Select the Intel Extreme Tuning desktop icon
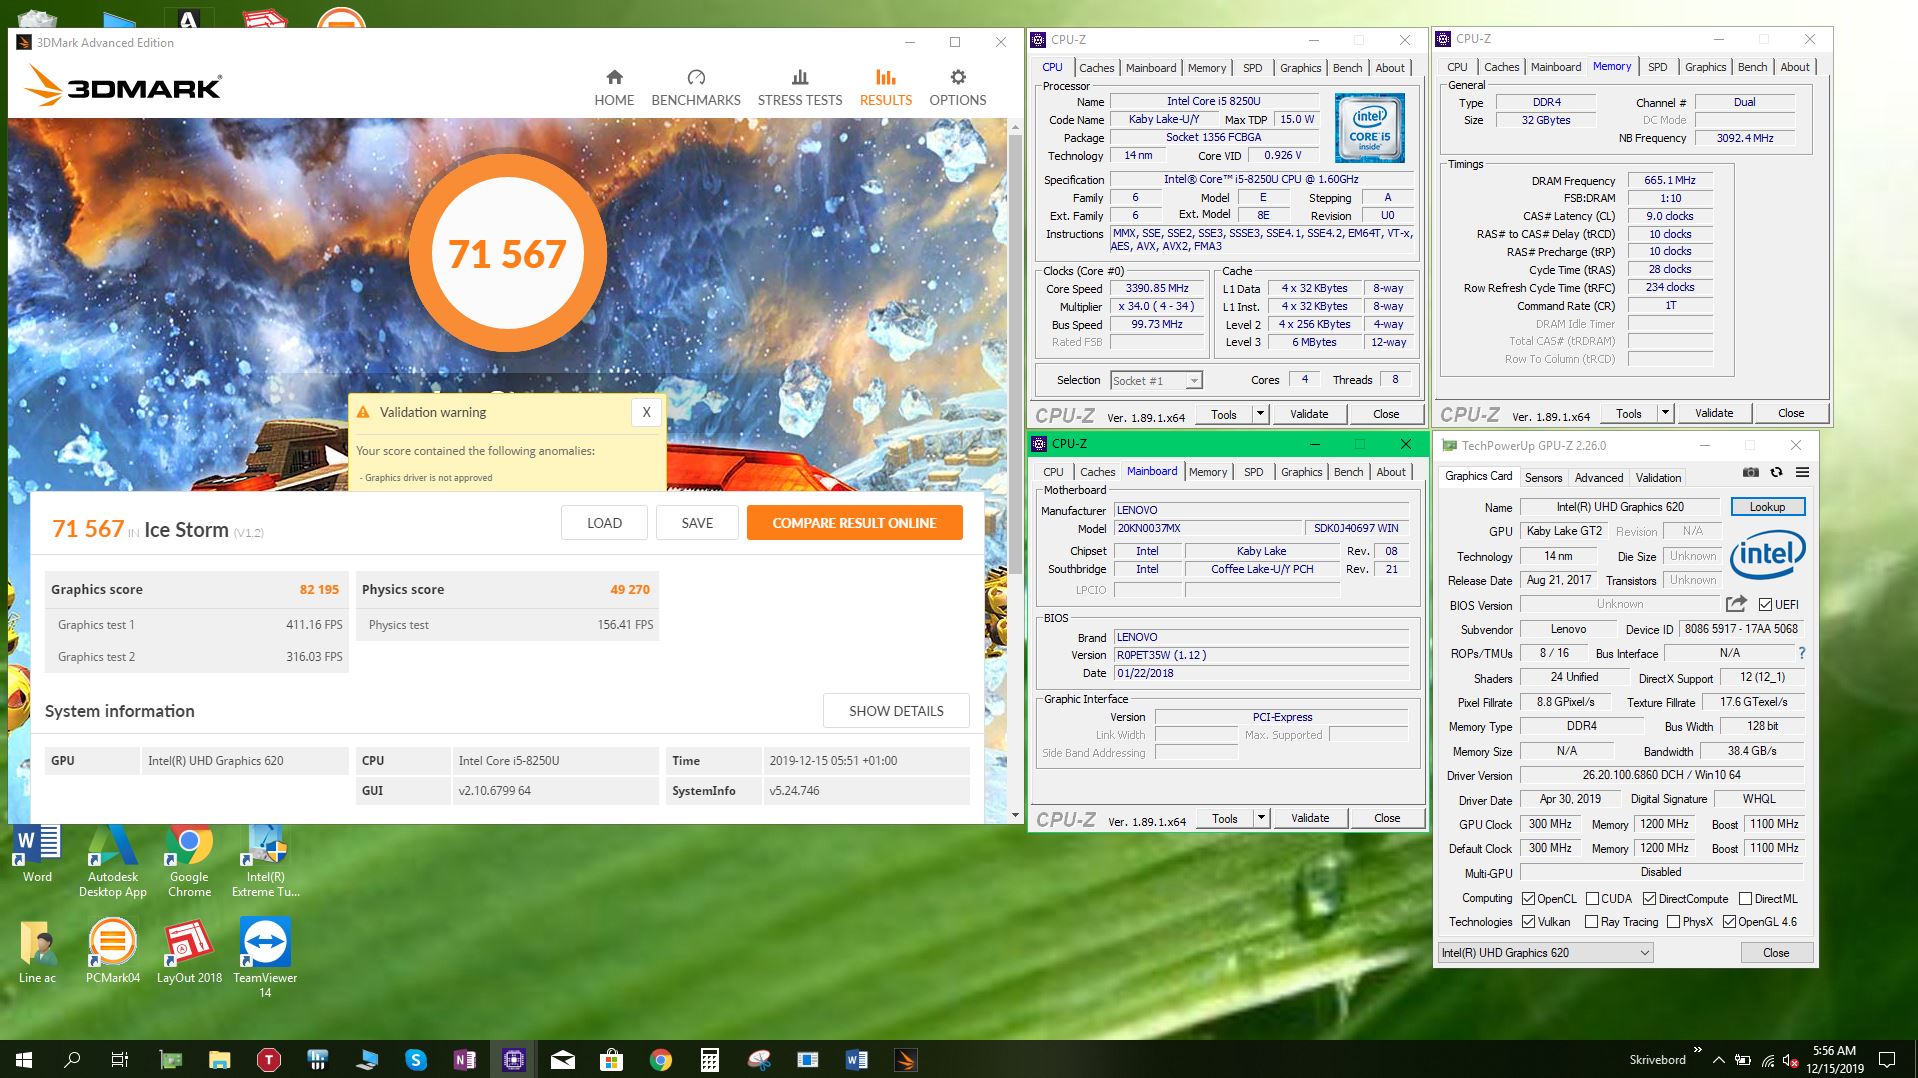Screen dimensions: 1918x1078 [x=265, y=862]
